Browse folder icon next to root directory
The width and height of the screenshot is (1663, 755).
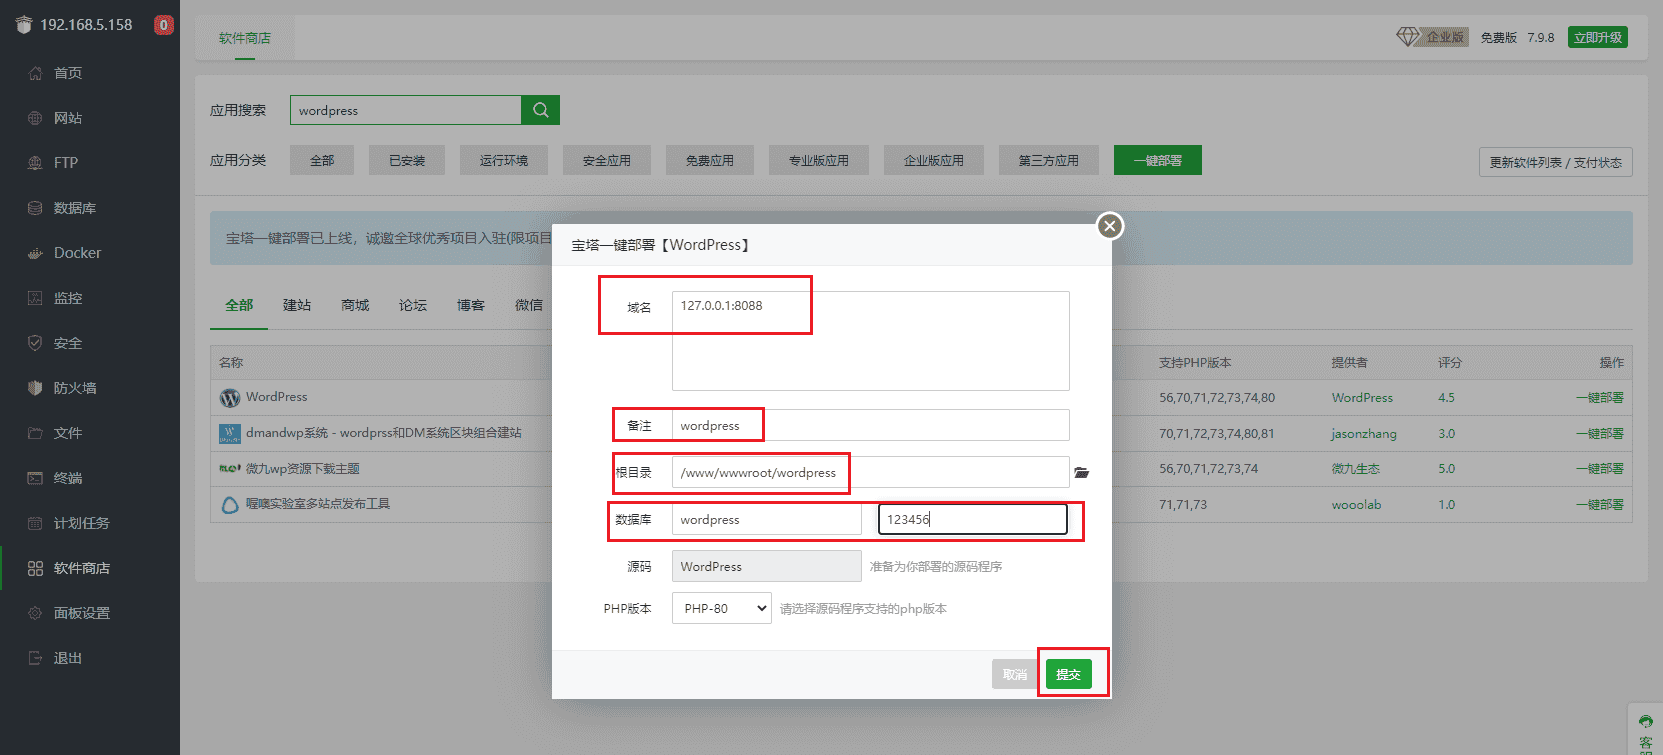(1081, 473)
